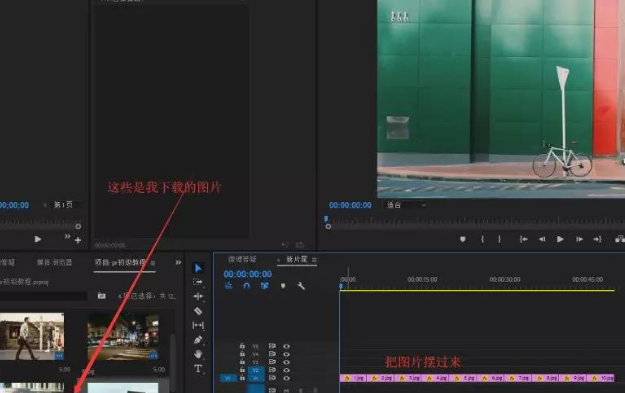The height and width of the screenshot is (393, 625).
Task: Select the Slip tool
Action: coord(198,325)
